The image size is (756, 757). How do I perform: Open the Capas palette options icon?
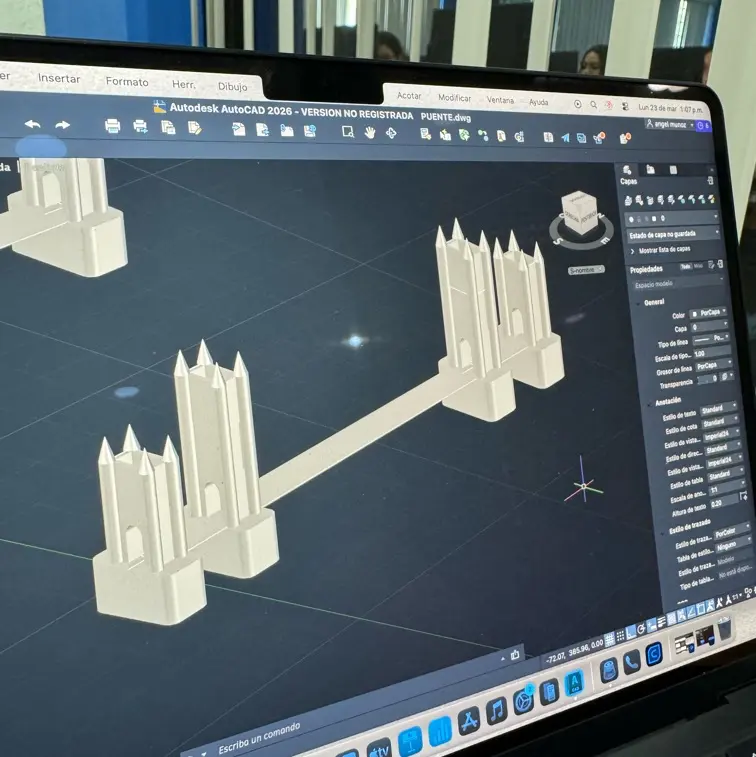(x=710, y=181)
